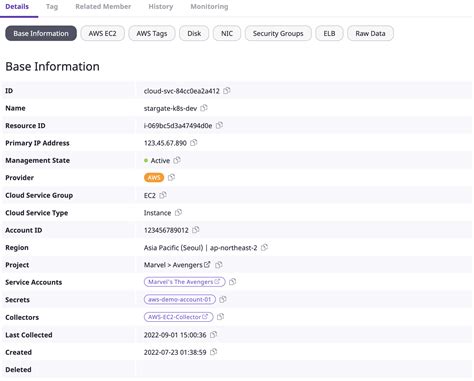Copy the Primary IP Address
474x381 pixels.
click(193, 143)
